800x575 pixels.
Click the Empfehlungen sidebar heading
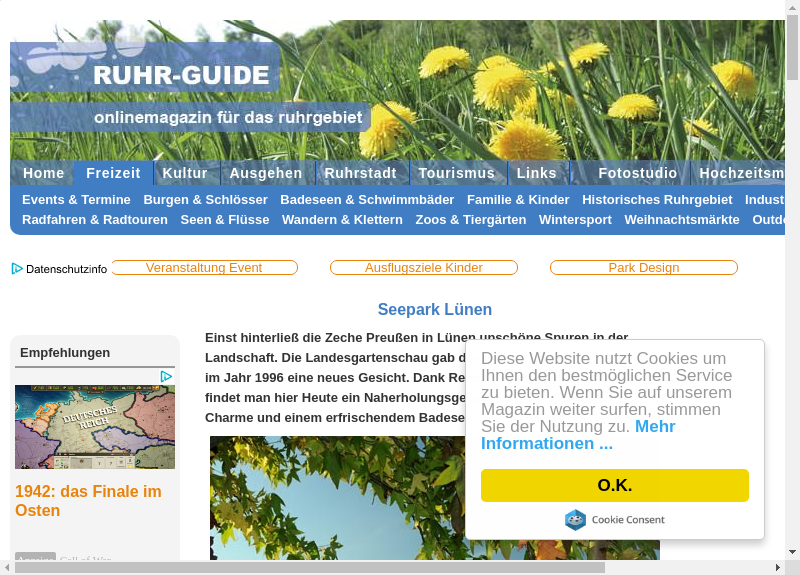(x=65, y=353)
